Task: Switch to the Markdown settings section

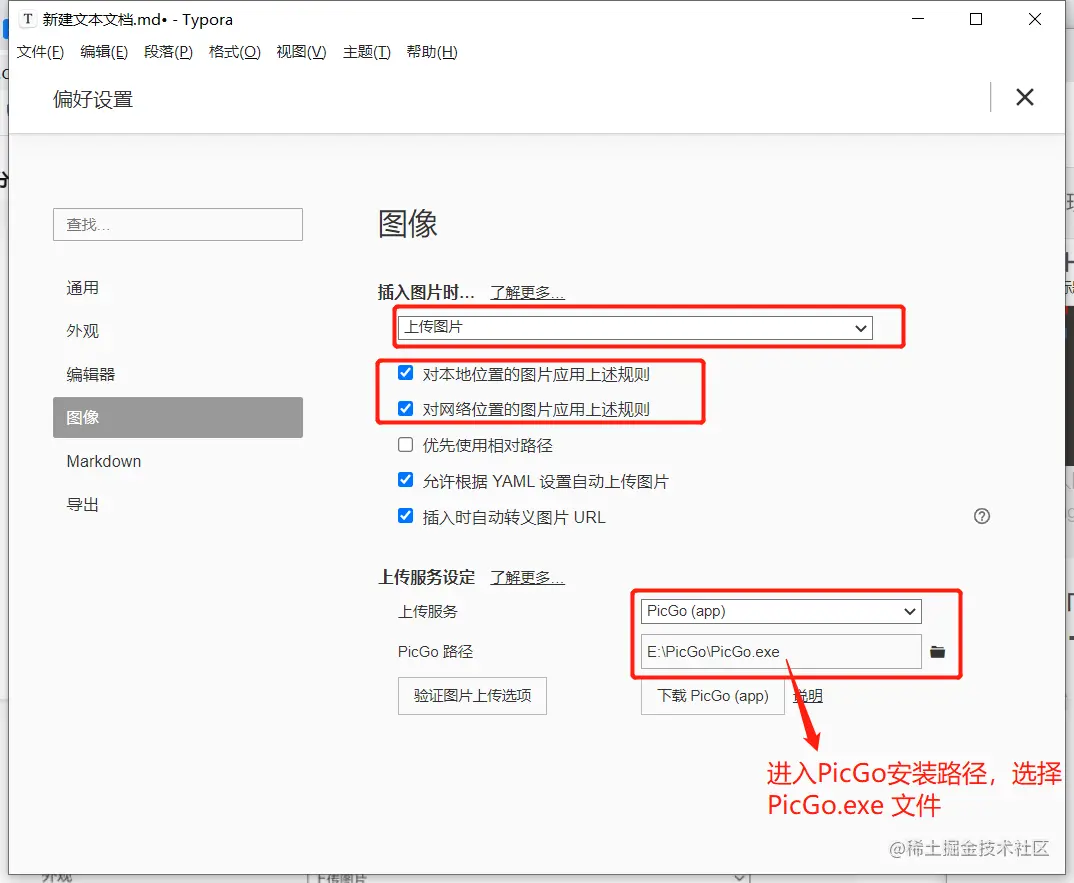Action: click(103, 461)
